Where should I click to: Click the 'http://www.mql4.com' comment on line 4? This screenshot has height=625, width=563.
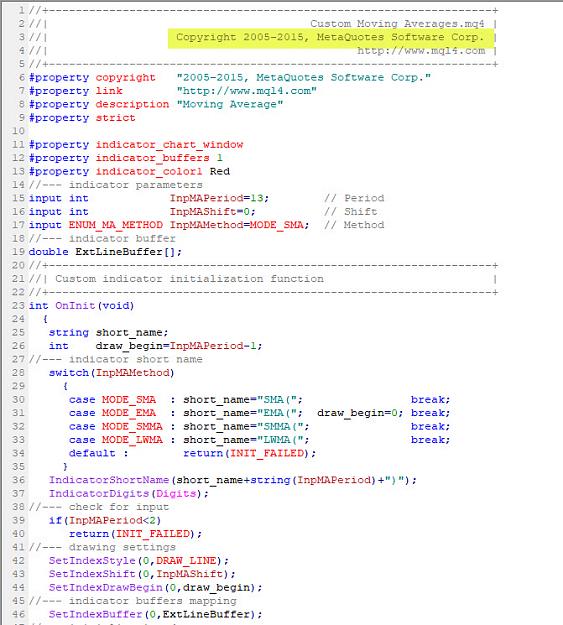point(421,51)
